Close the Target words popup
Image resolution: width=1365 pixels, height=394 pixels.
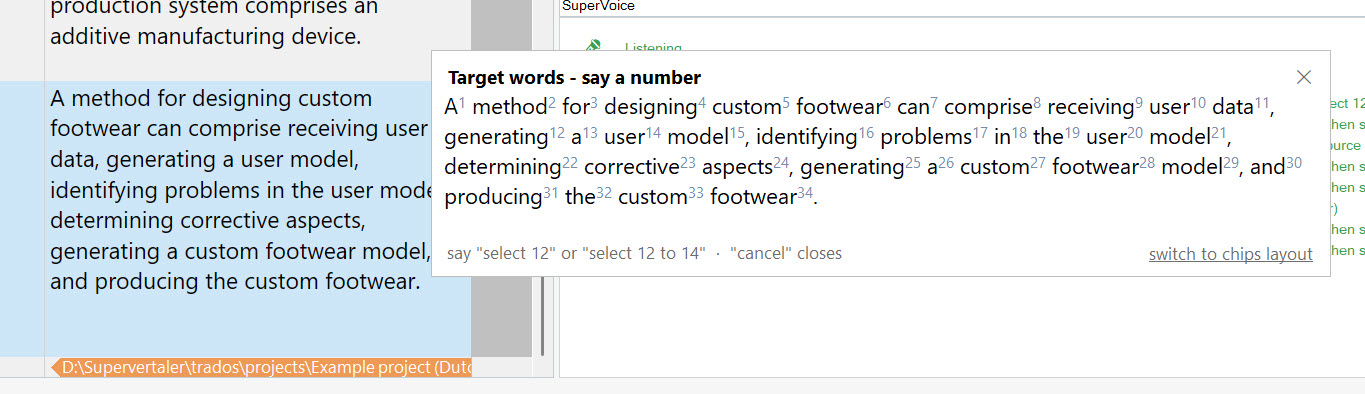(1303, 77)
